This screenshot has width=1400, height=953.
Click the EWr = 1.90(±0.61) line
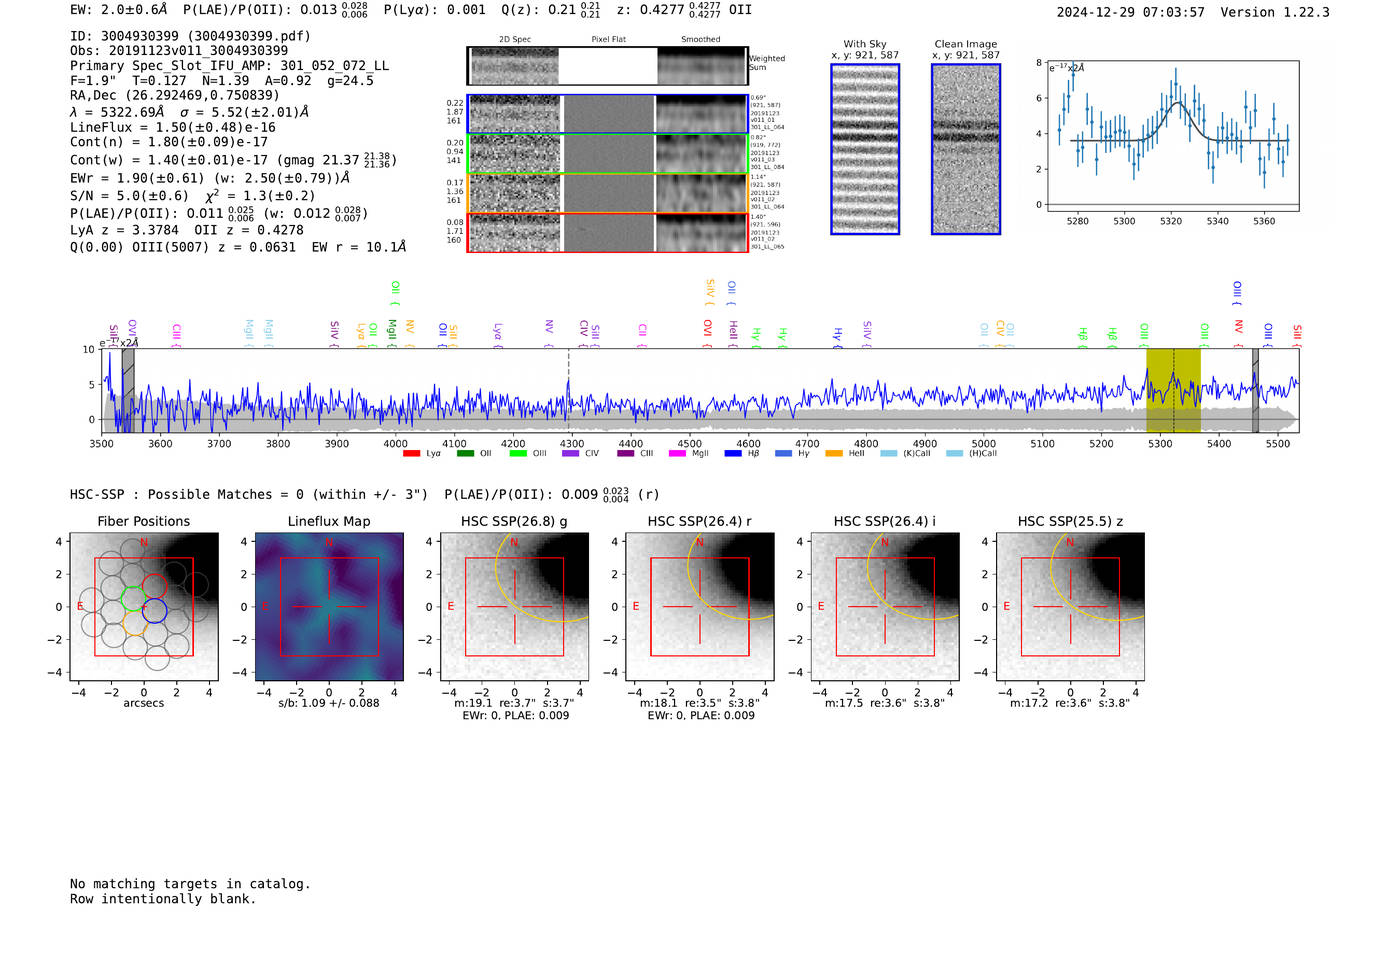[210, 178]
